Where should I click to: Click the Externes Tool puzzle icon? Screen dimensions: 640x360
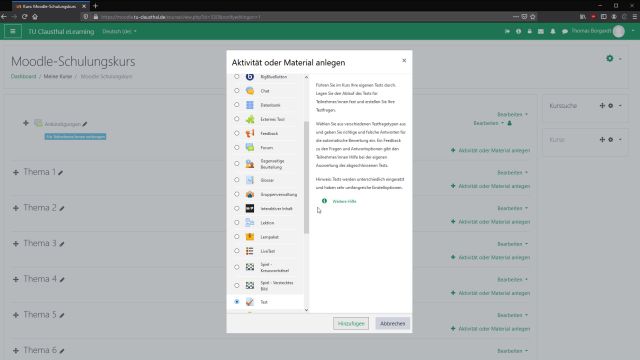(250, 119)
